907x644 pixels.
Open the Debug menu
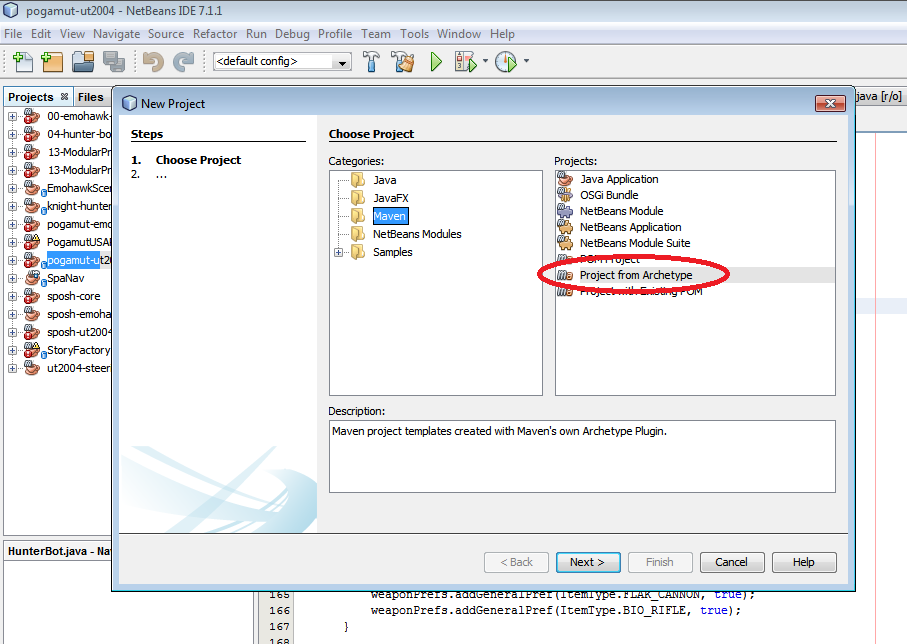click(x=292, y=34)
